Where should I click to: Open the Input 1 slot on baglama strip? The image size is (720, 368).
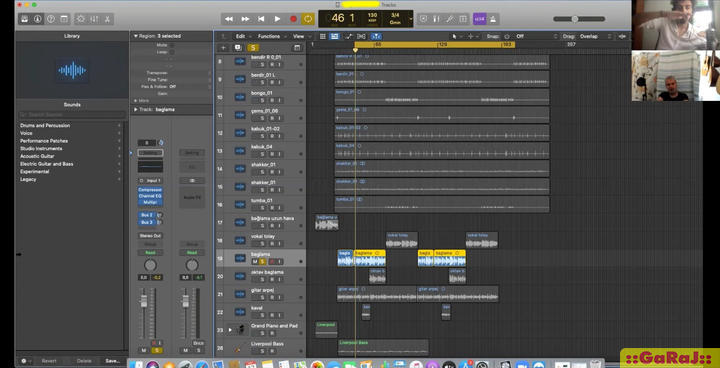pyautogui.click(x=150, y=181)
